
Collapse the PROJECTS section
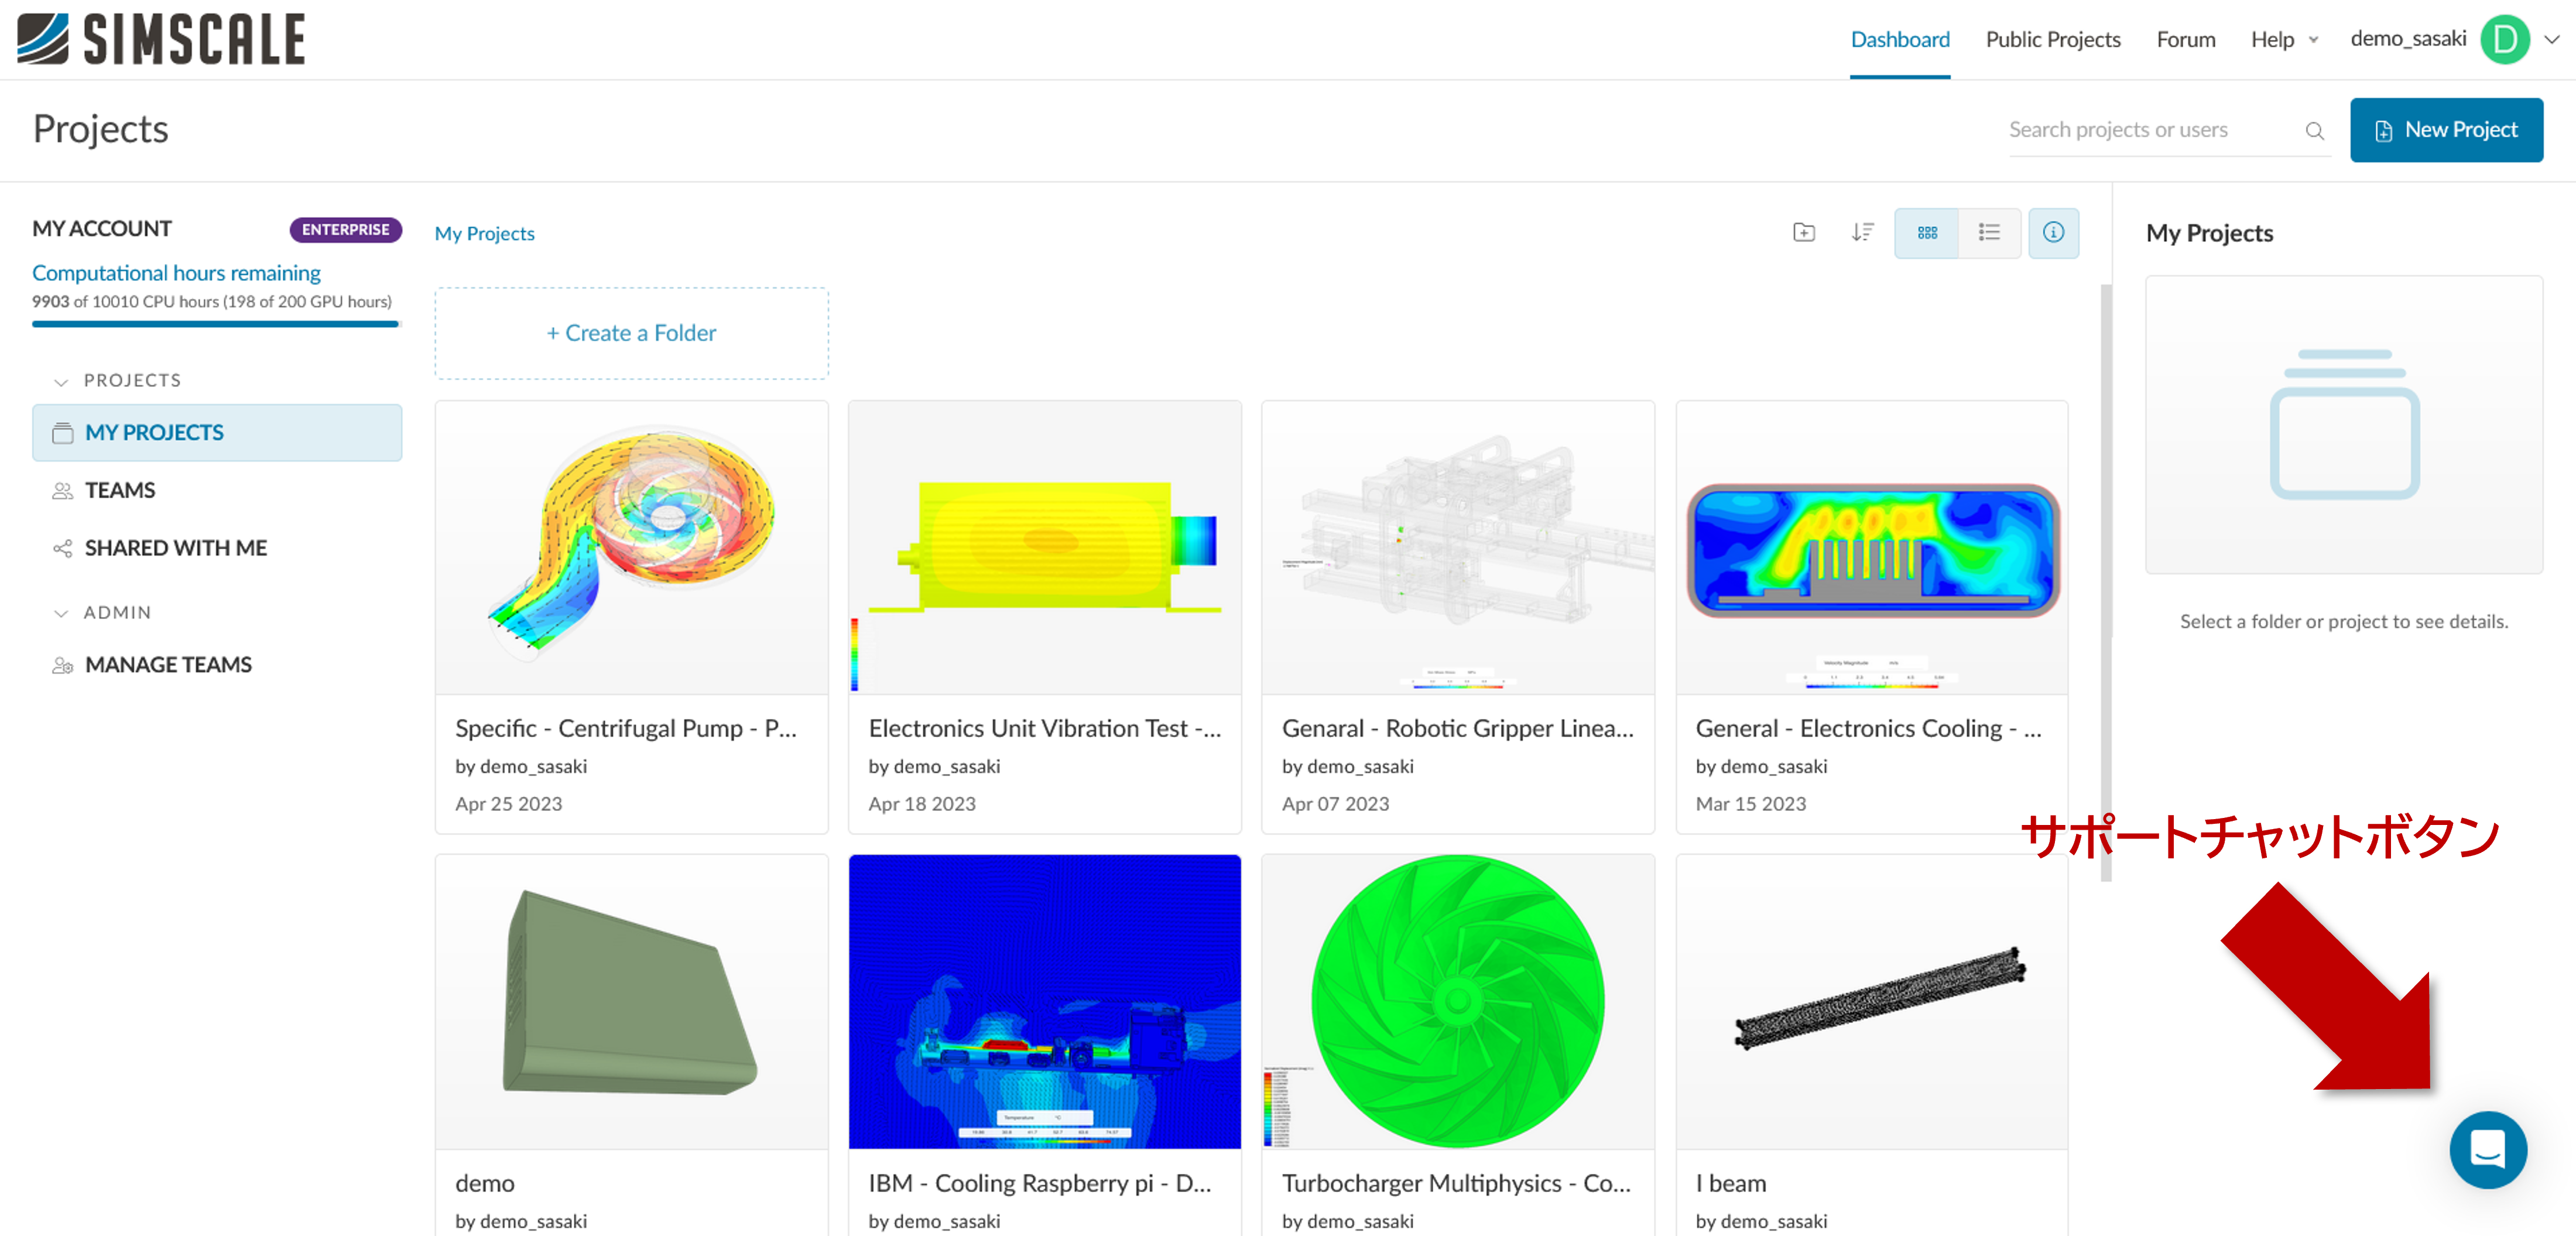(61, 380)
